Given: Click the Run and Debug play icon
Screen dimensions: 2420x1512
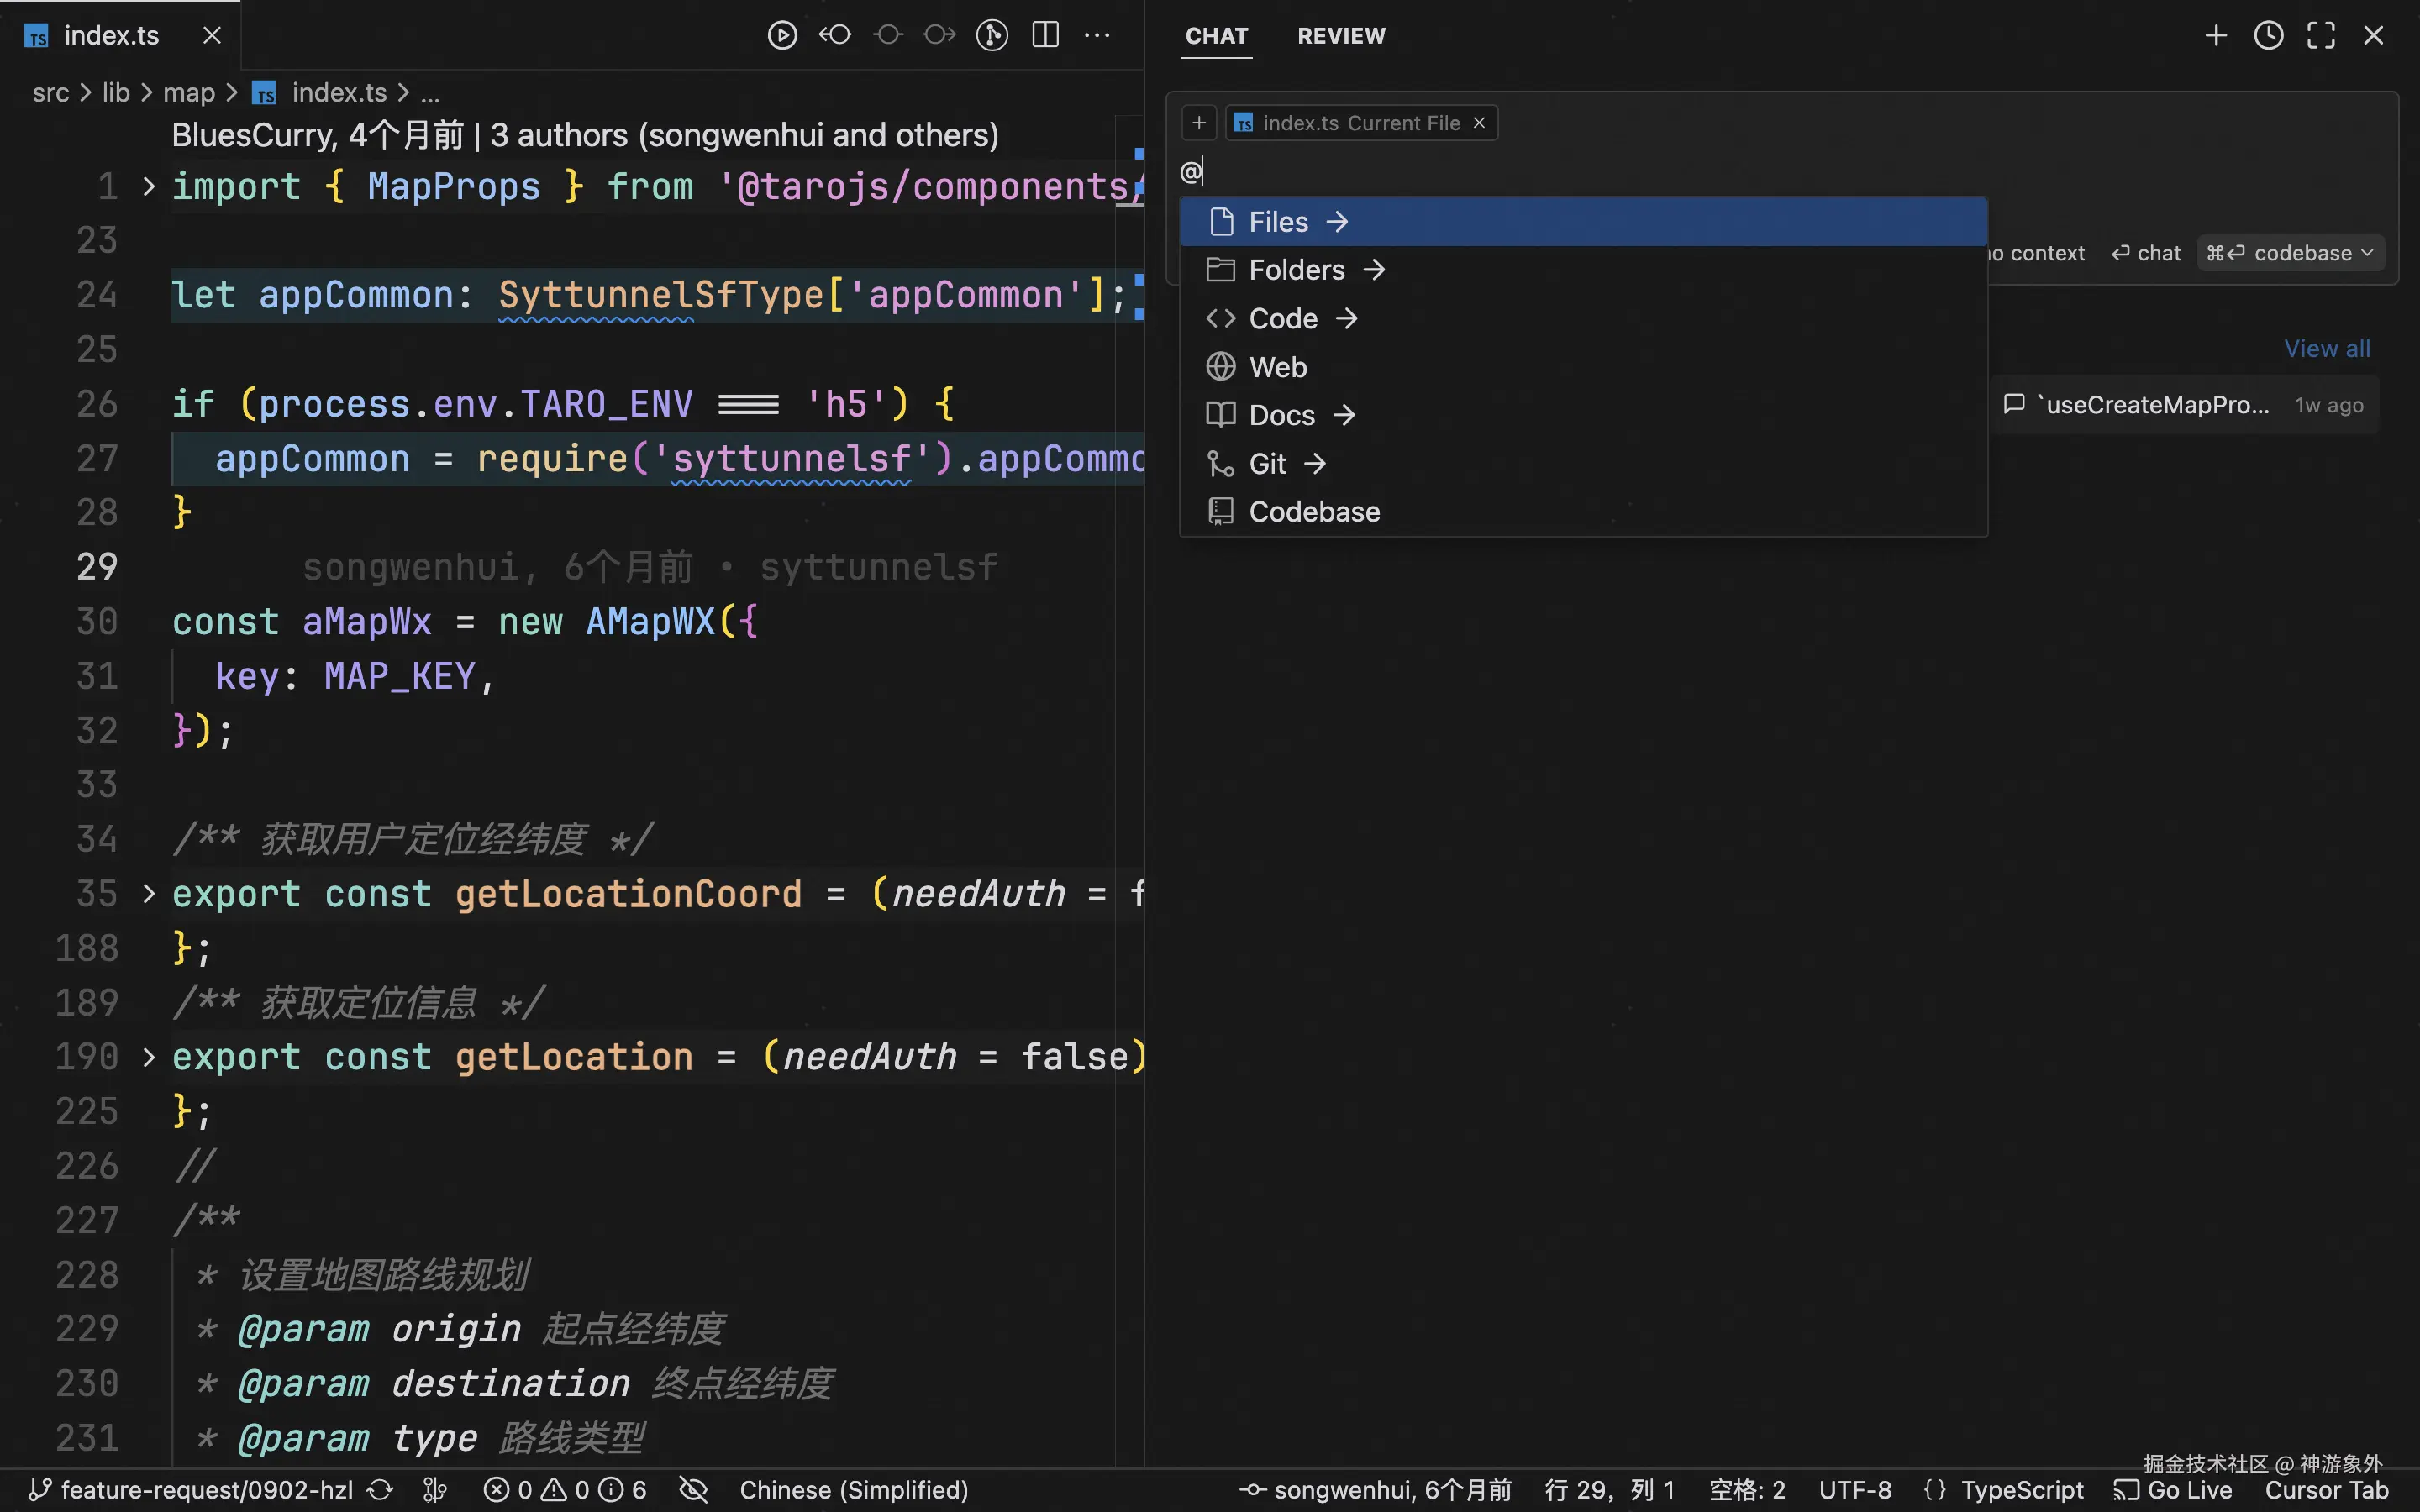Looking at the screenshot, I should pyautogui.click(x=782, y=36).
